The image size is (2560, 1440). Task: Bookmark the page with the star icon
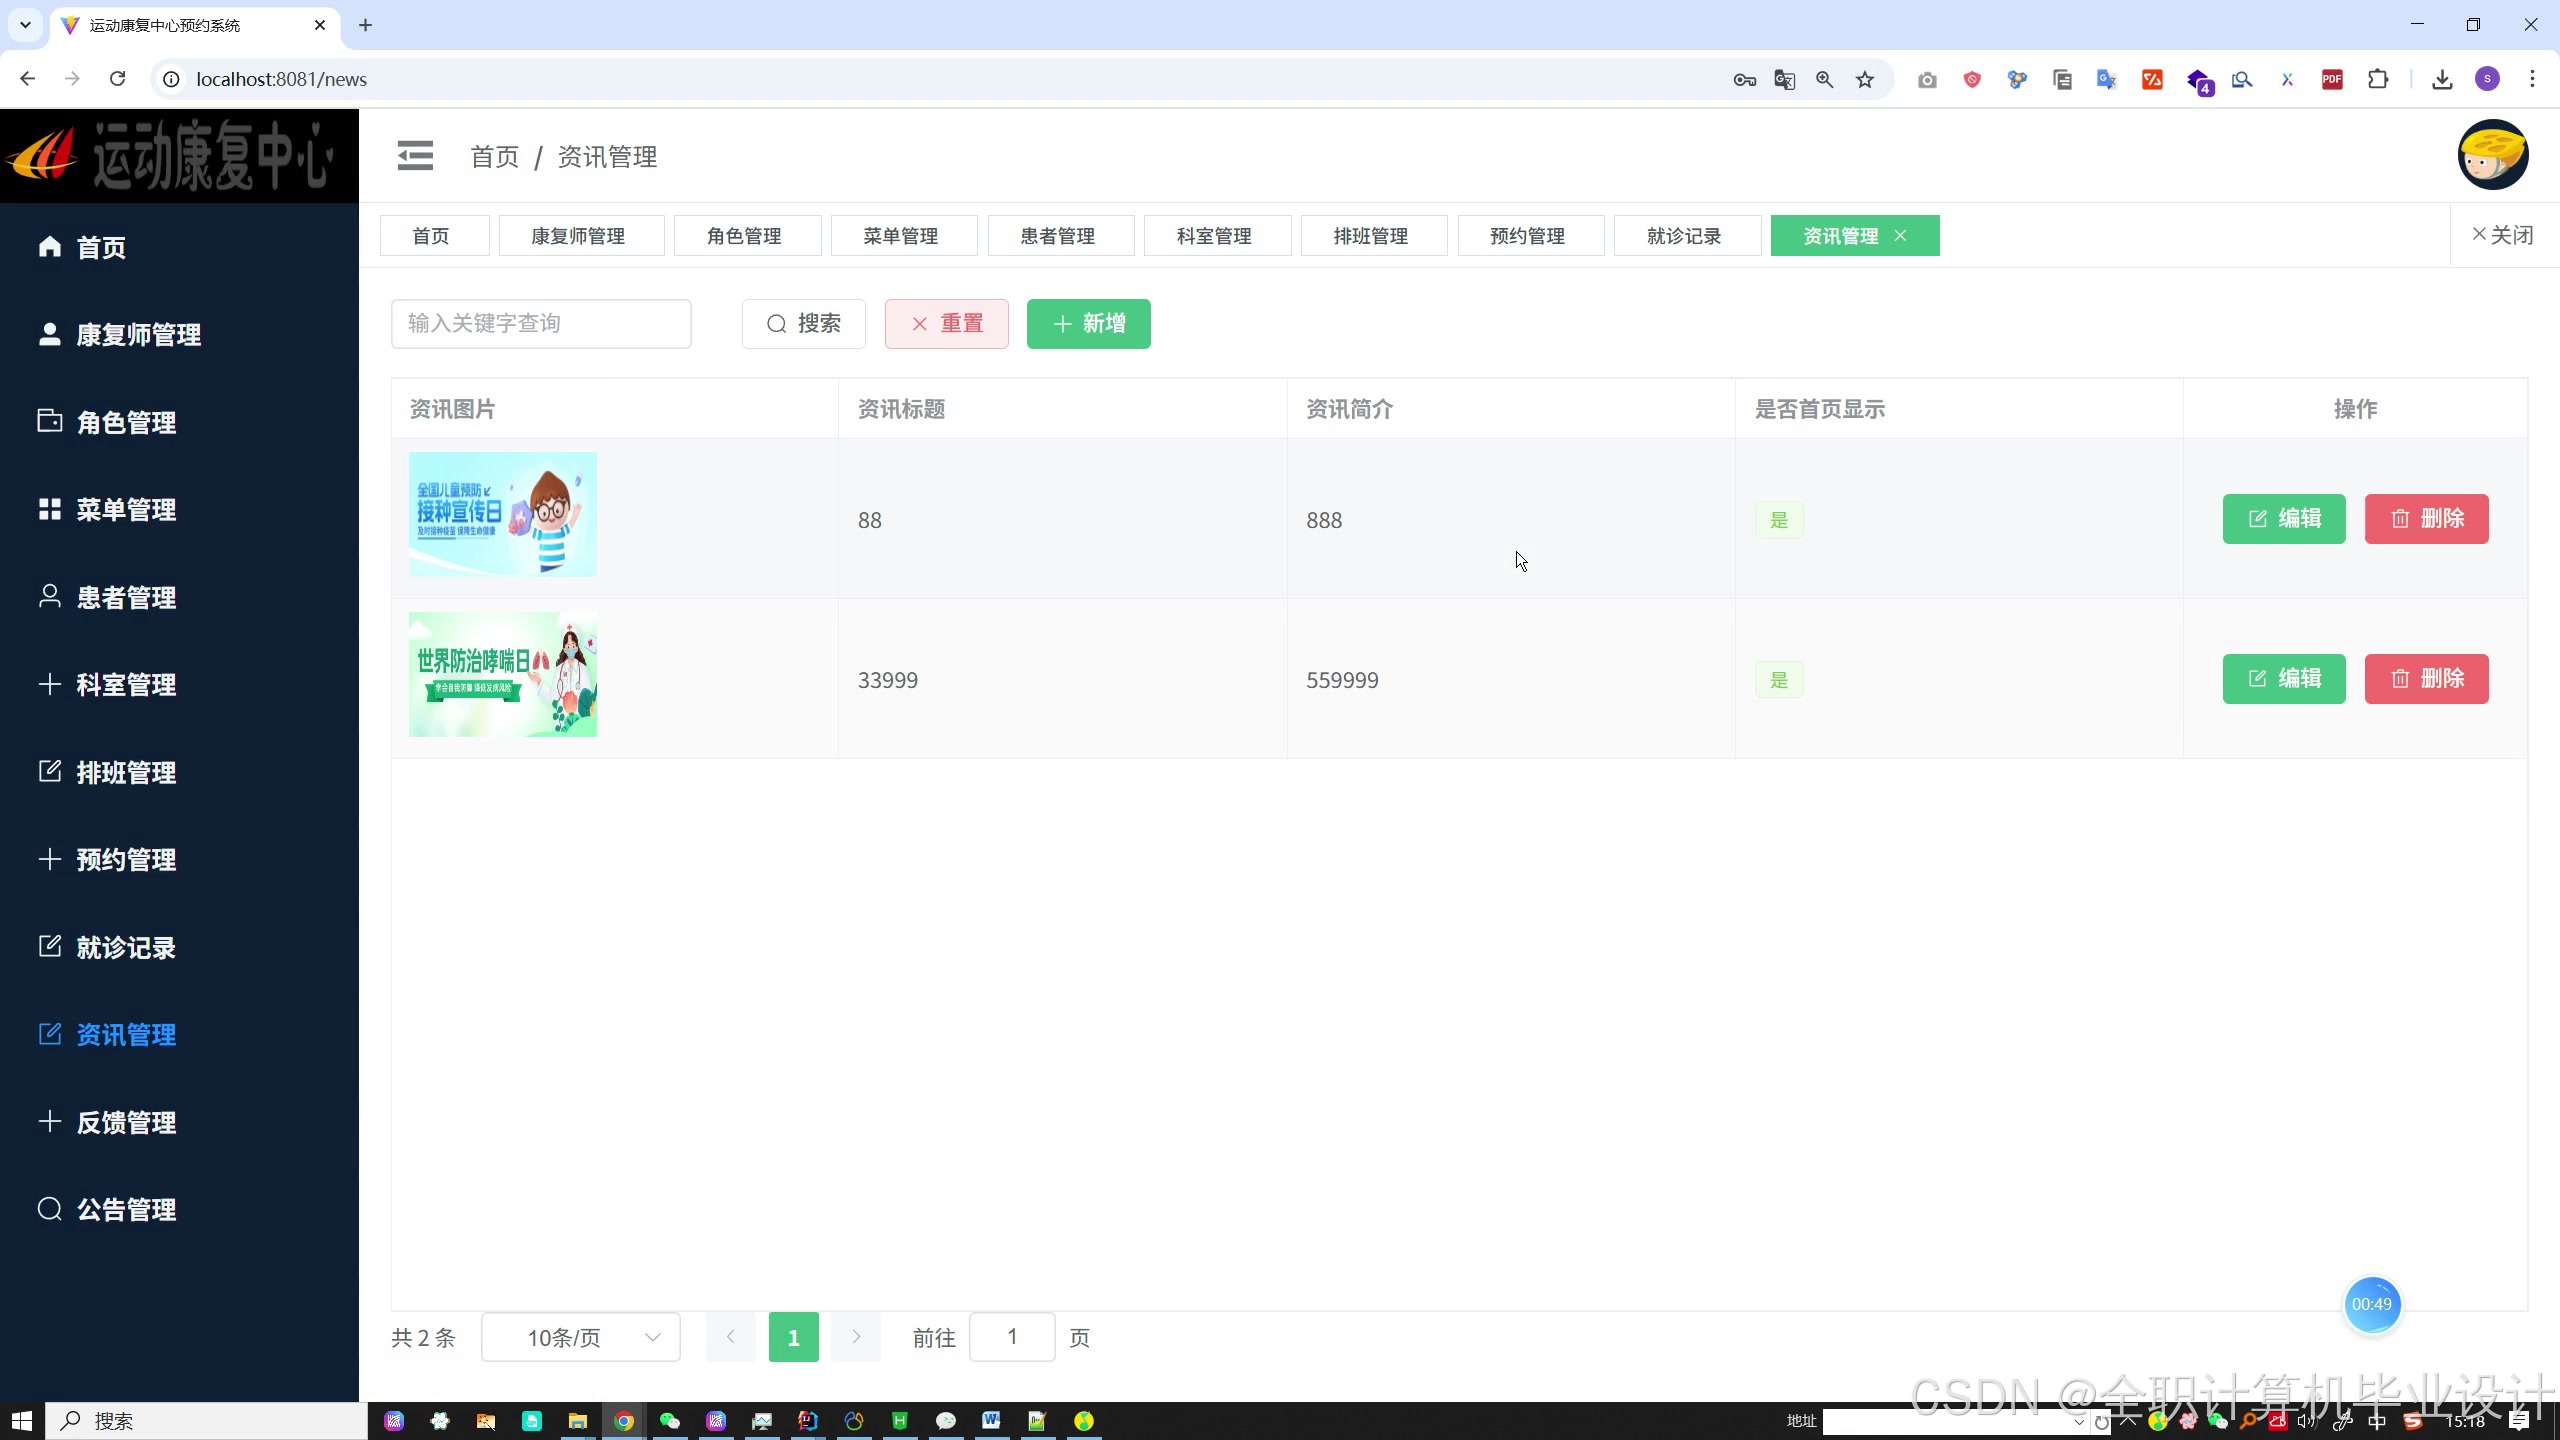pyautogui.click(x=1865, y=80)
